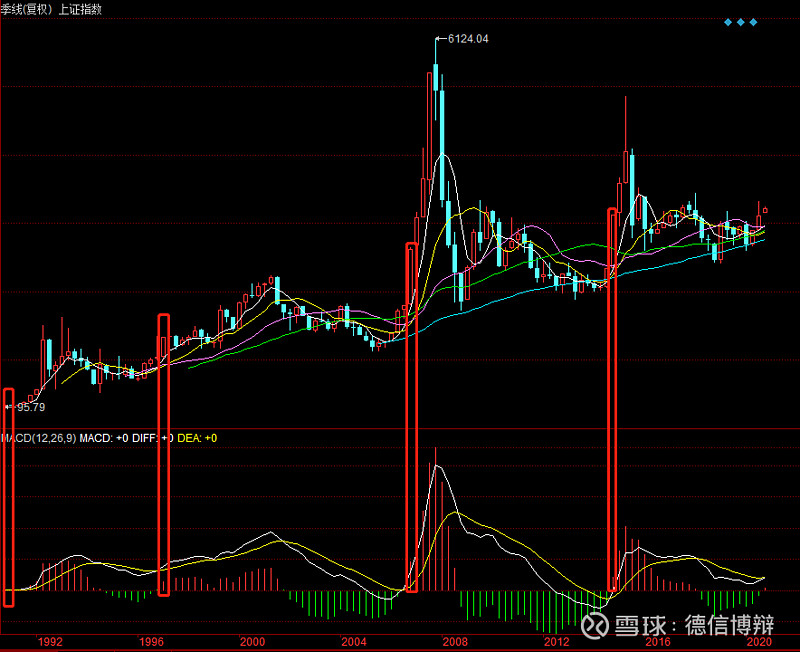Select the 2016 year marker on axis
The height and width of the screenshot is (652, 800).
(x=657, y=641)
